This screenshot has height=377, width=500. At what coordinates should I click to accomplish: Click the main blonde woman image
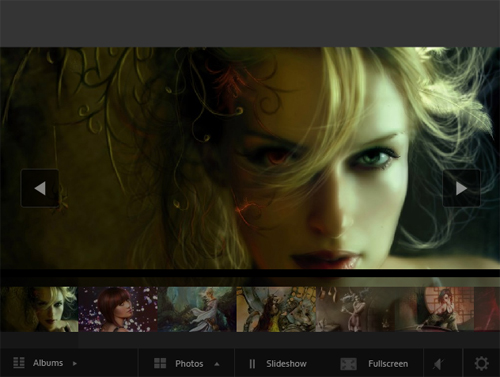click(x=250, y=158)
